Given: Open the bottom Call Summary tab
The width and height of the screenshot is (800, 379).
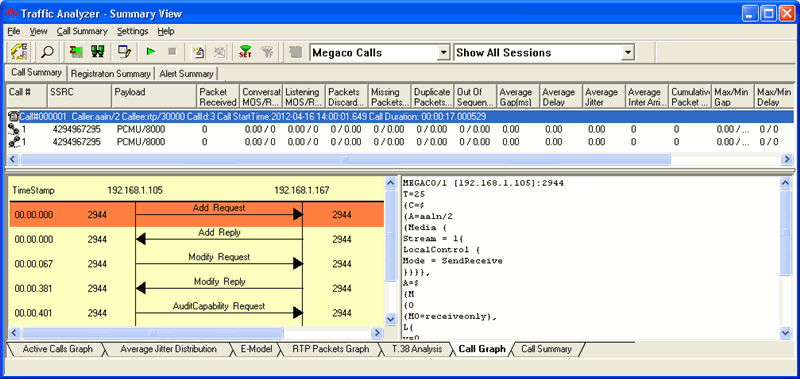Looking at the screenshot, I should tap(546, 349).
